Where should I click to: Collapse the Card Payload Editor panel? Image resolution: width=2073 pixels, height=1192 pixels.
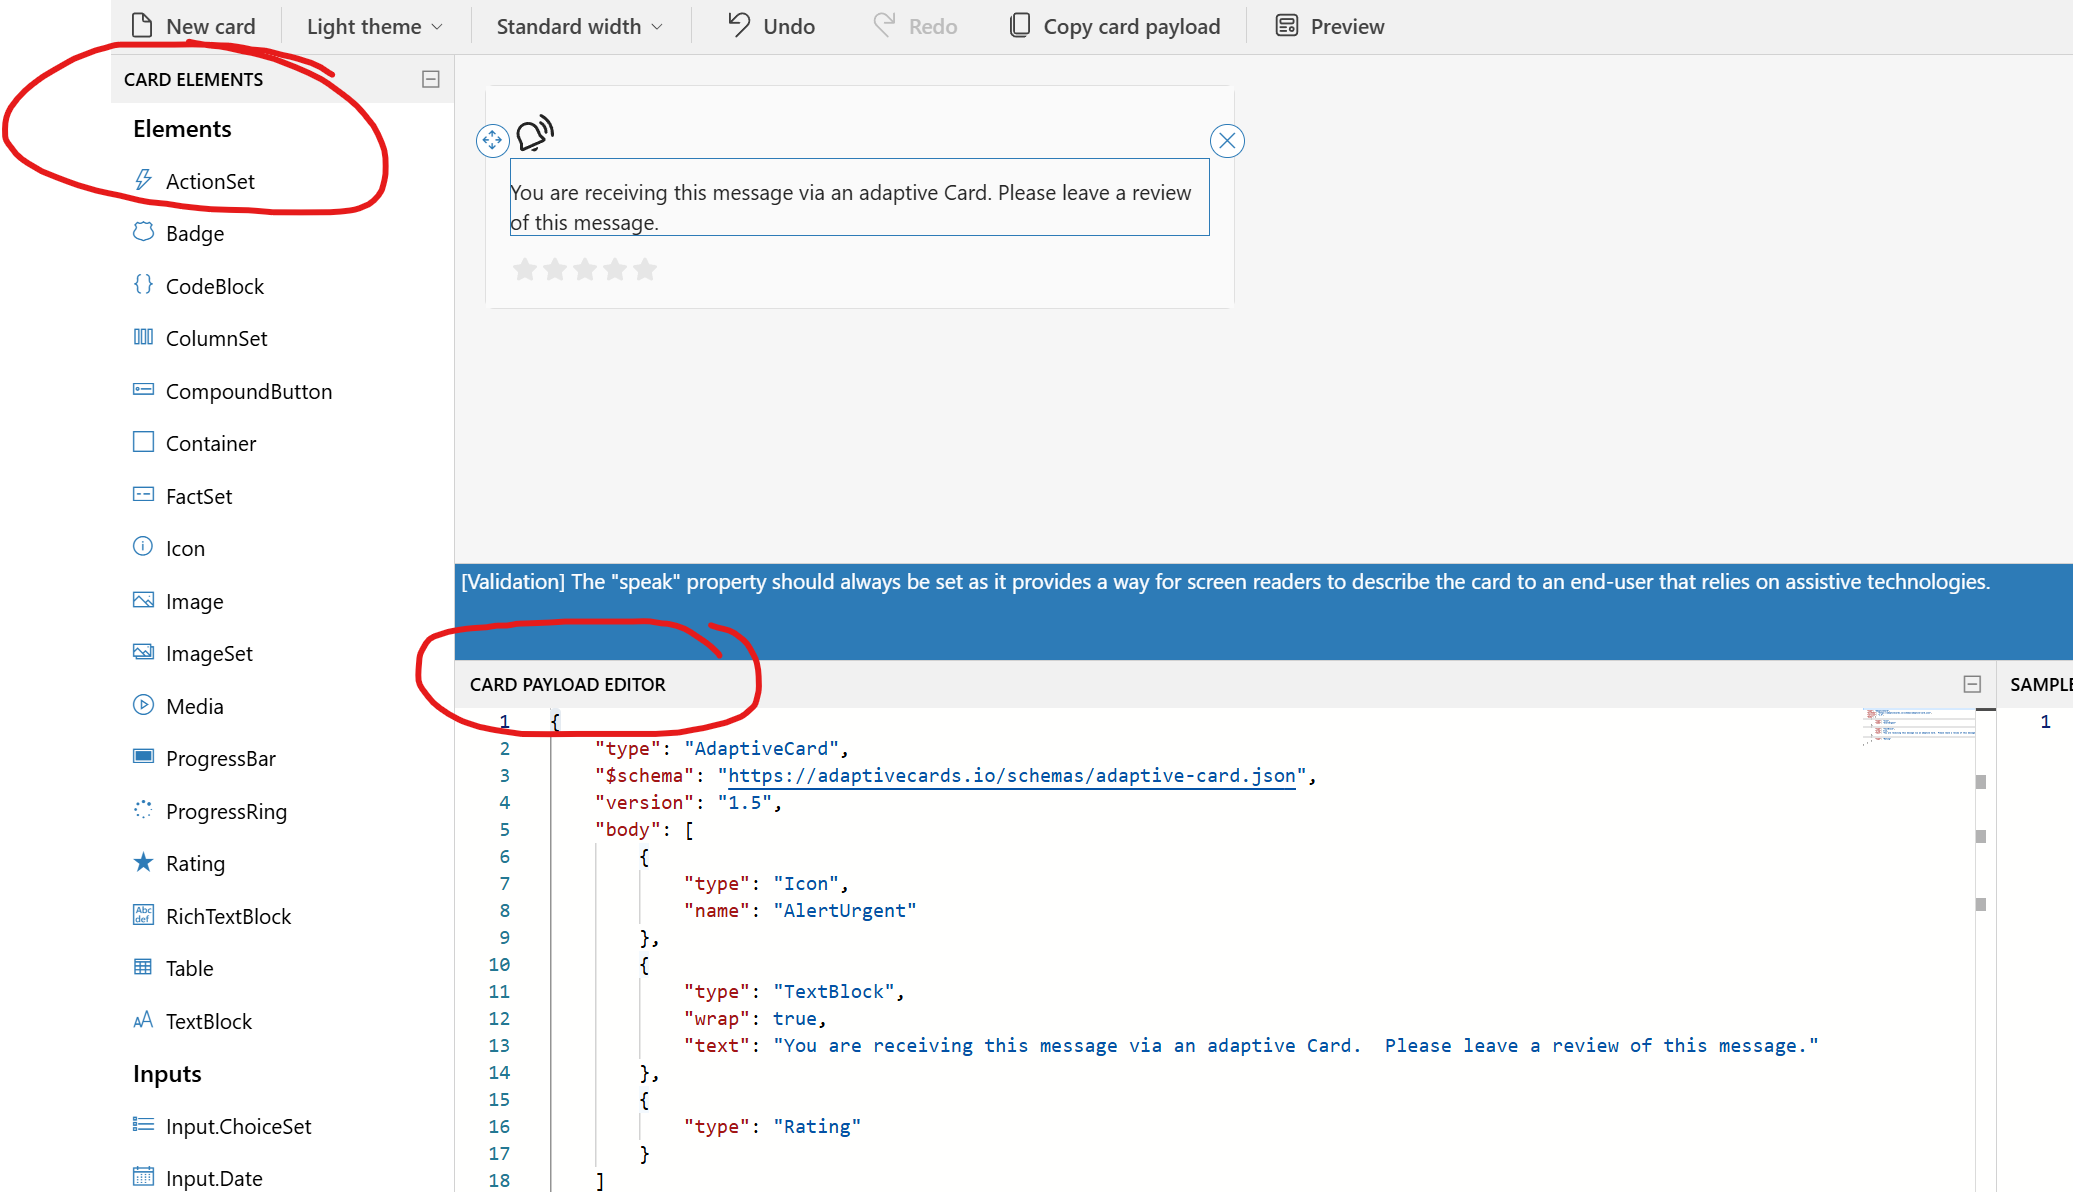click(1972, 684)
